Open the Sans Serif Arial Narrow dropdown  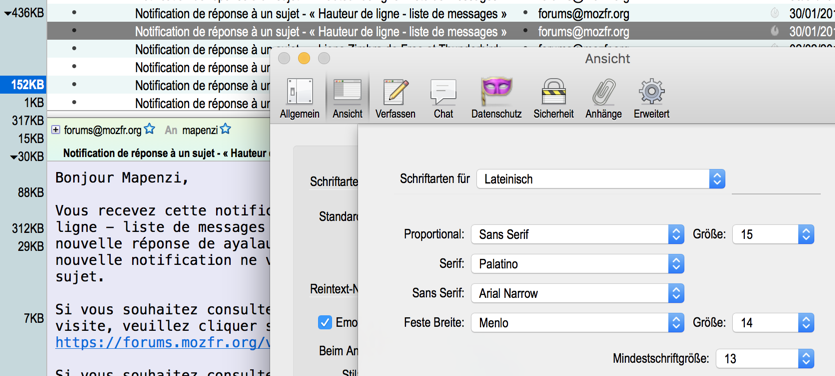578,293
